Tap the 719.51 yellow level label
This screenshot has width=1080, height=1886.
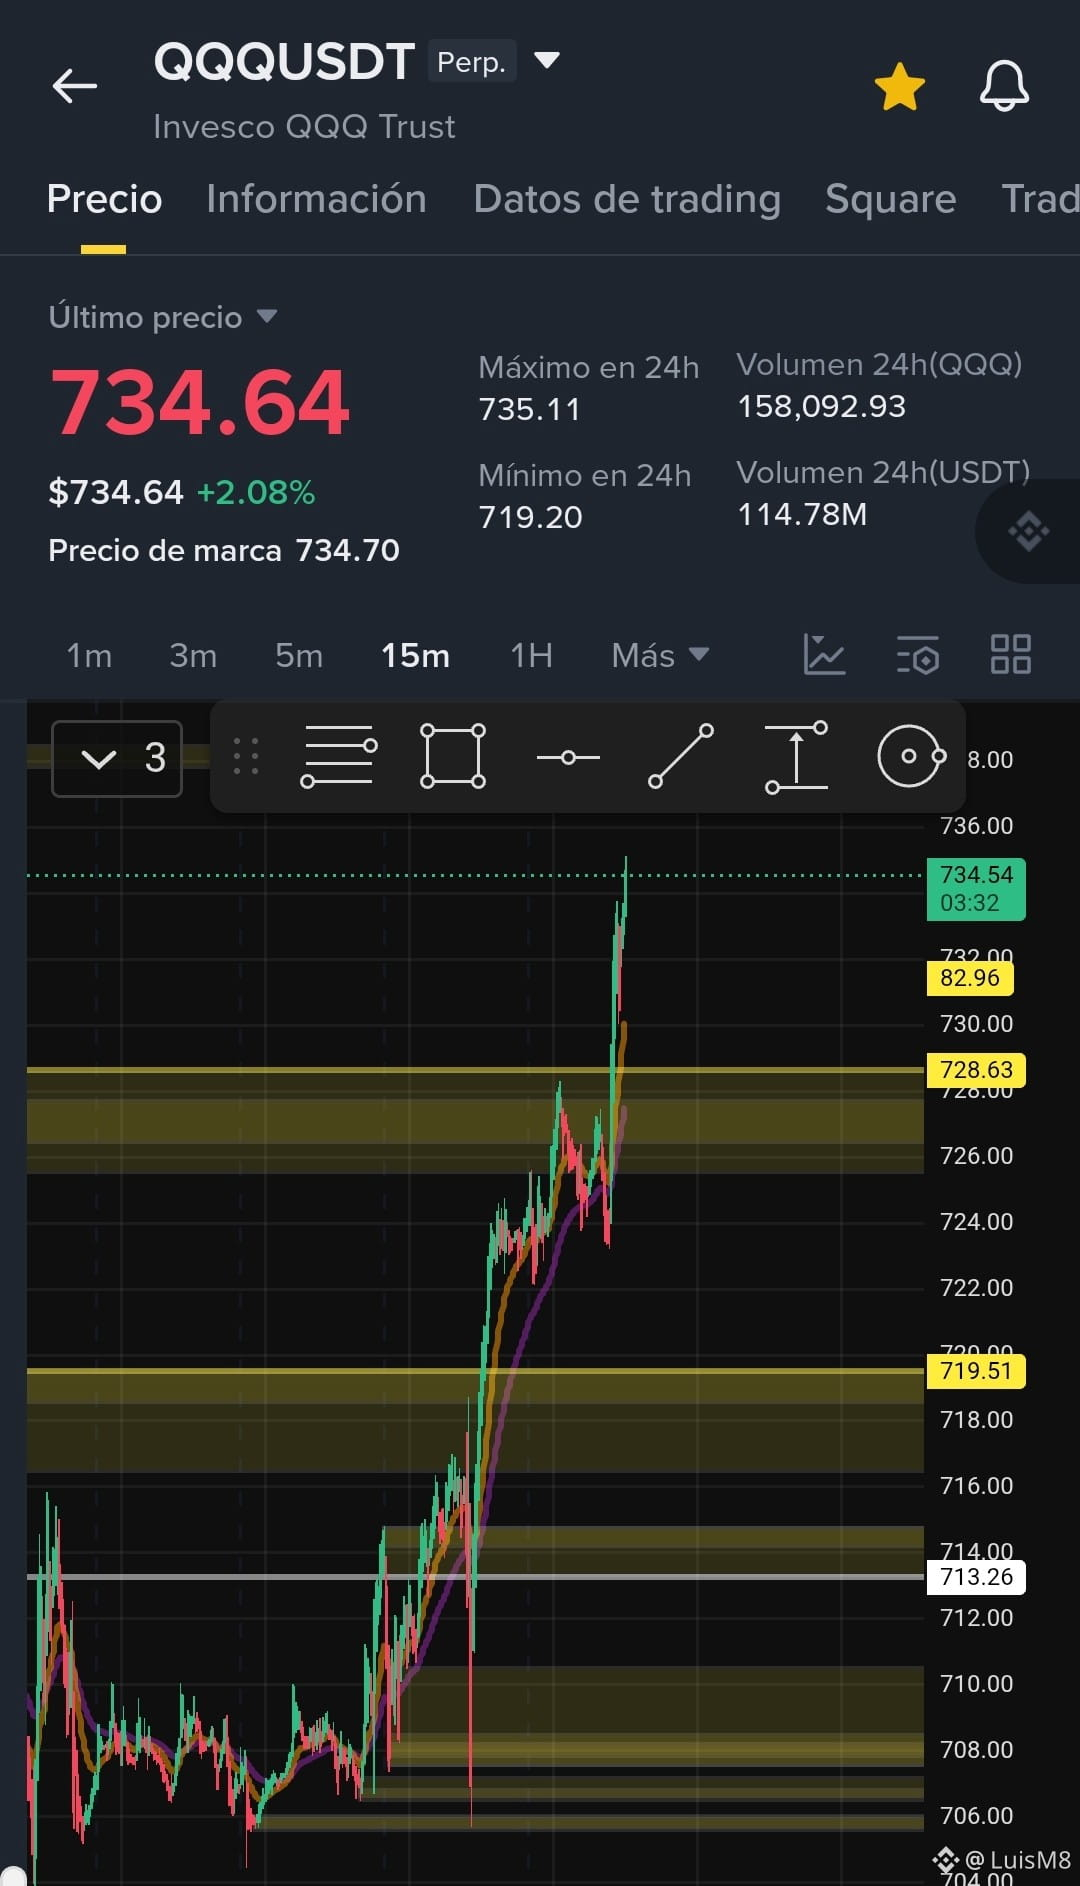pos(976,1371)
